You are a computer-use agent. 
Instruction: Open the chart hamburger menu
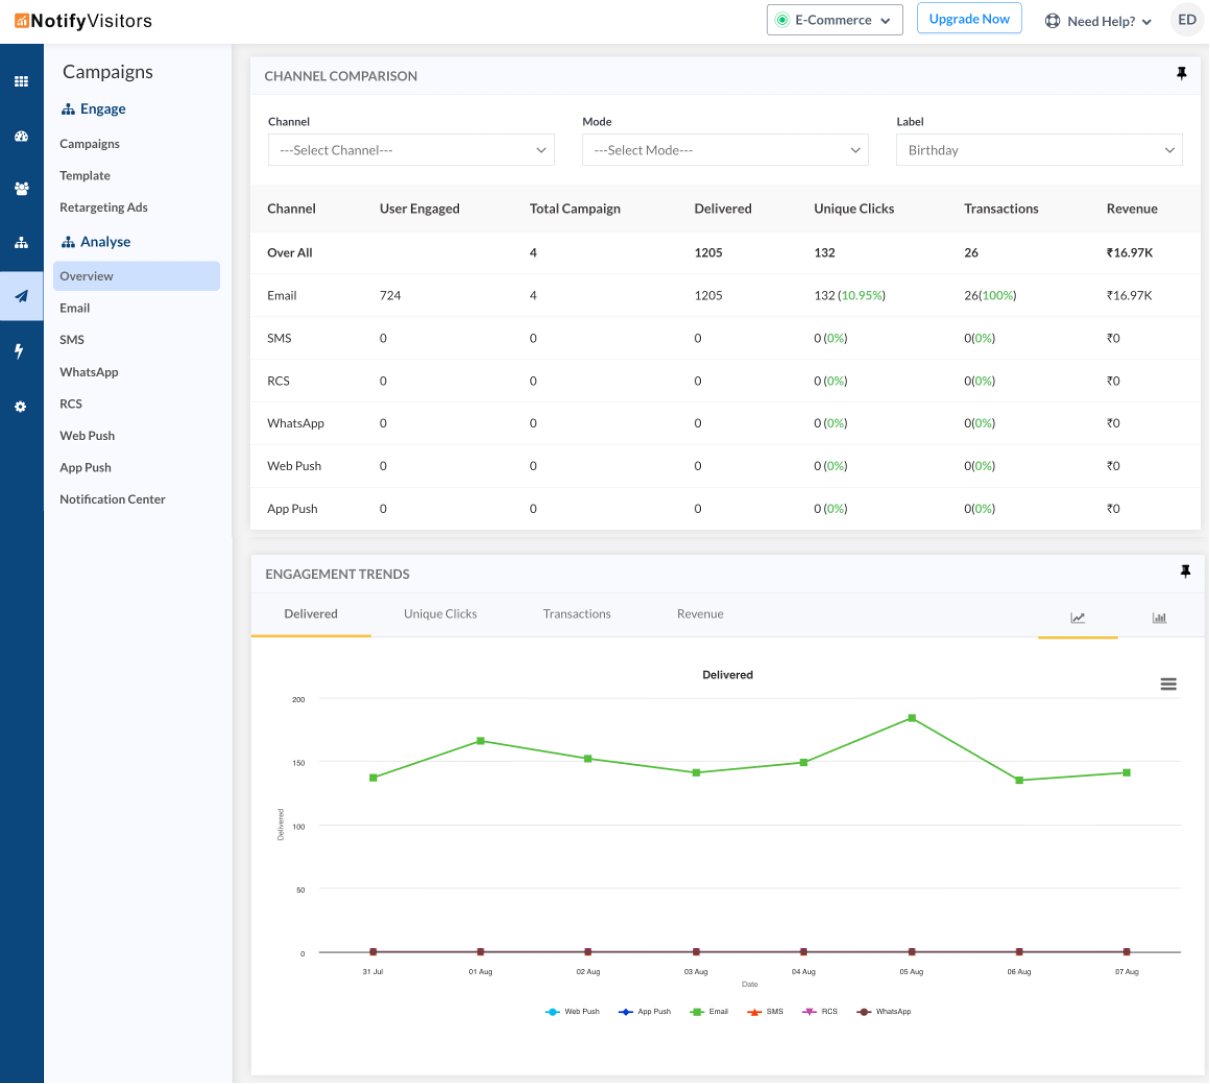click(1168, 684)
